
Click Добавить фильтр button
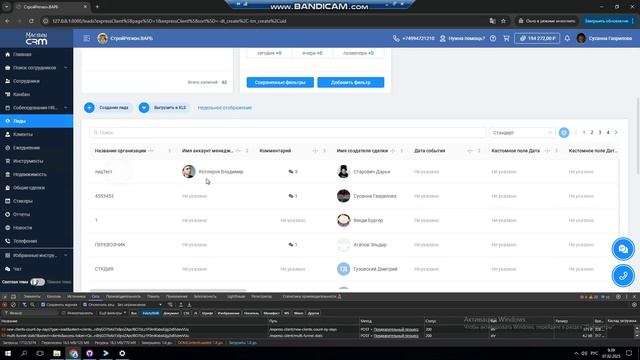click(351, 82)
